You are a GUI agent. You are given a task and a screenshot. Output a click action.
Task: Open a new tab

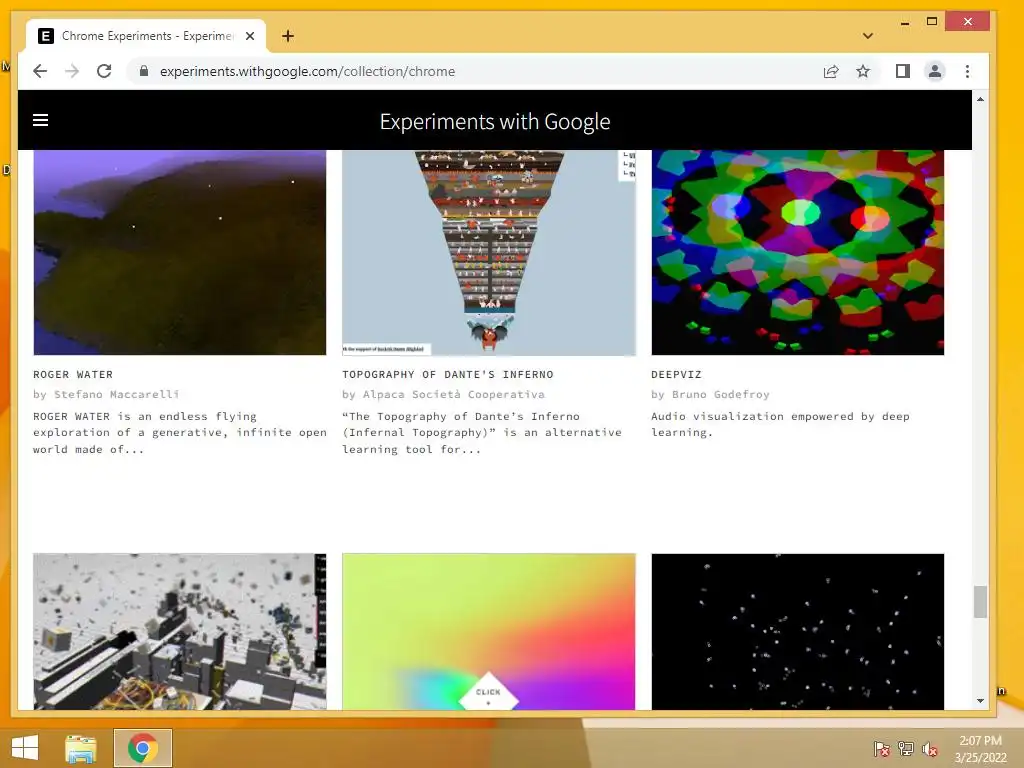(288, 36)
